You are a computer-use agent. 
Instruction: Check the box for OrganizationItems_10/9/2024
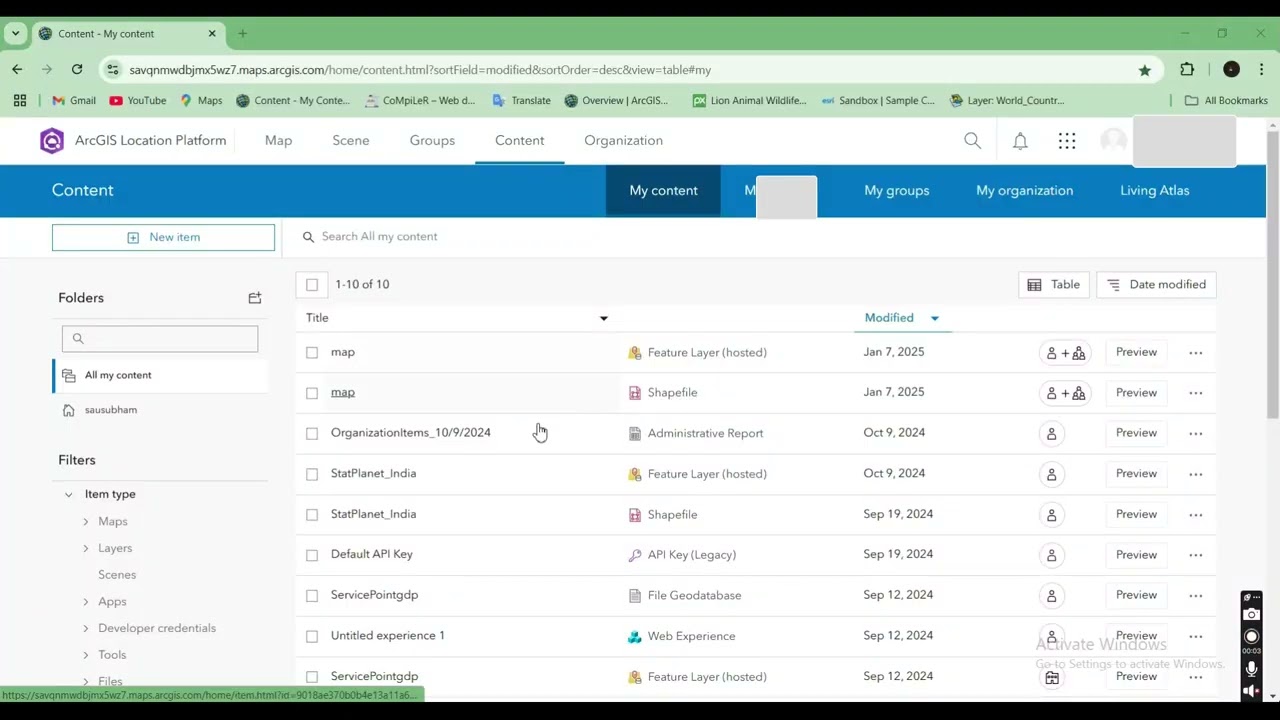[x=312, y=434]
